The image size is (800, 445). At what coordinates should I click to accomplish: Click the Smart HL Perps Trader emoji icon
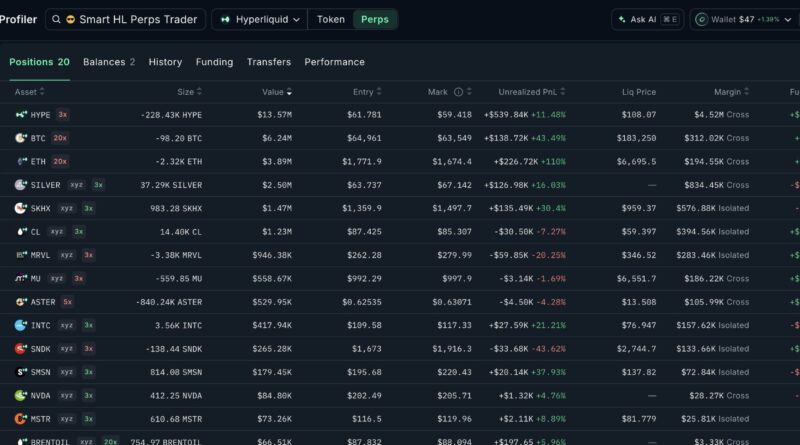click(70, 19)
